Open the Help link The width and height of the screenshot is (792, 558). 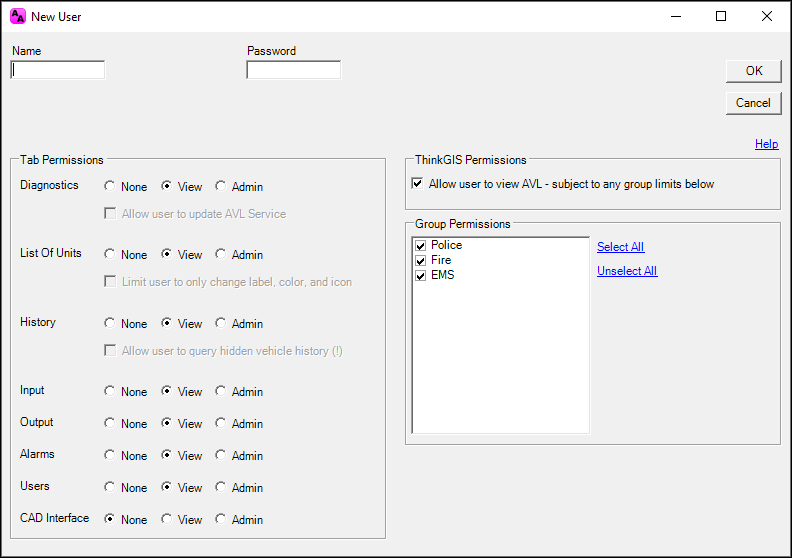click(x=766, y=144)
